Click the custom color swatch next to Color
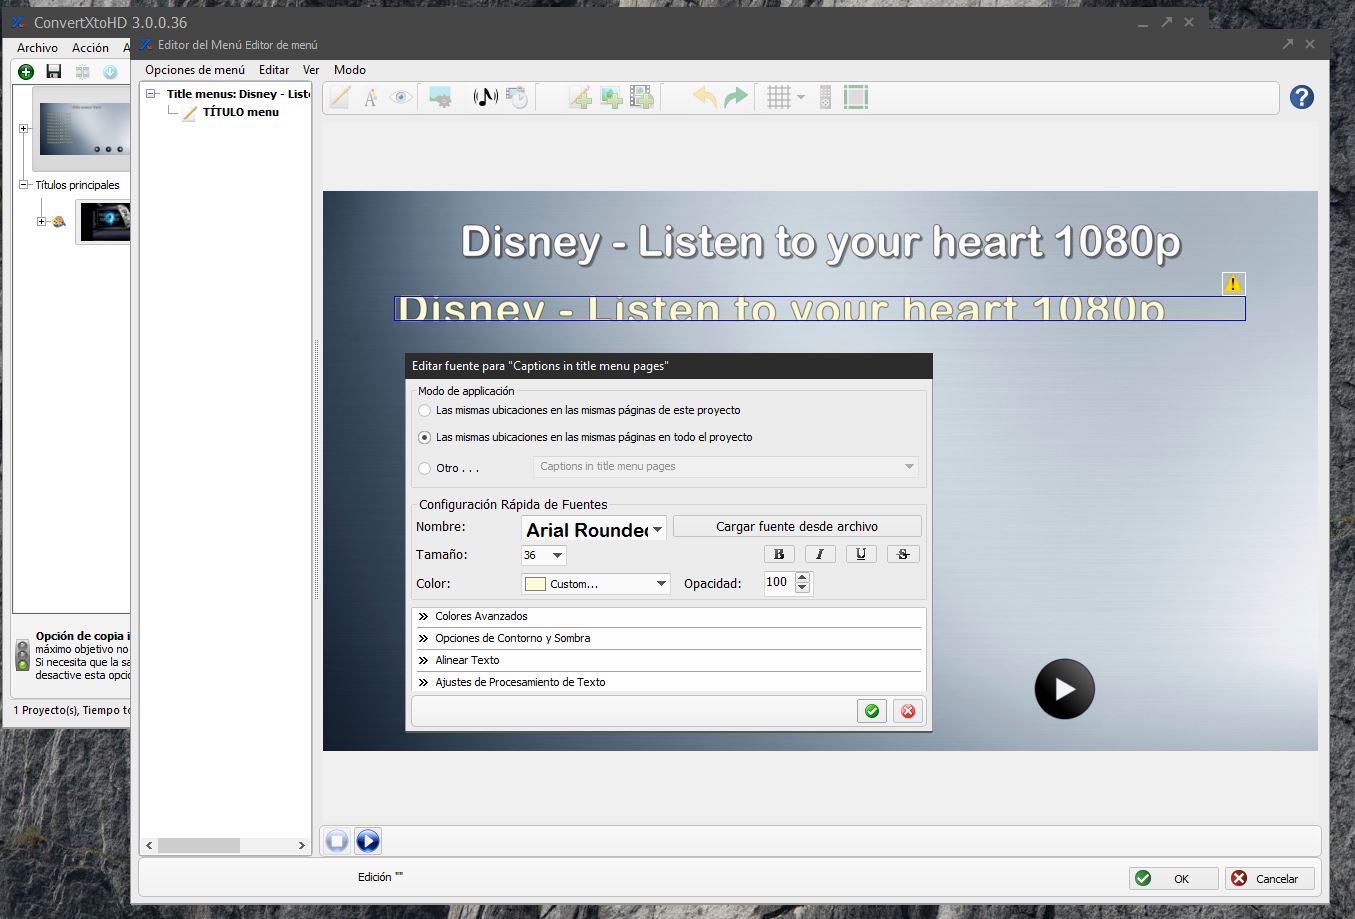The height and width of the screenshot is (919, 1355). [536, 584]
